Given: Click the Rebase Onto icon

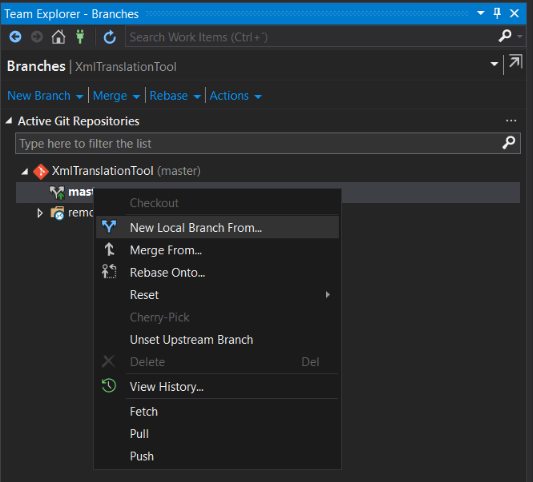Looking at the screenshot, I should pos(109,271).
